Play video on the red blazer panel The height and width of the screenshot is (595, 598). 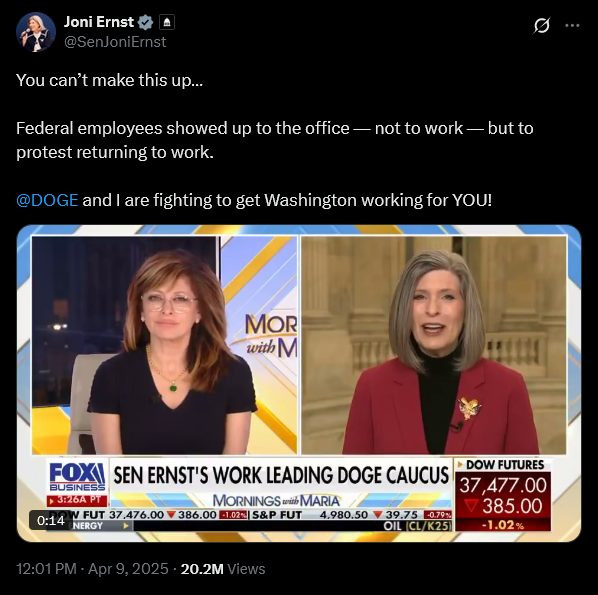click(434, 345)
